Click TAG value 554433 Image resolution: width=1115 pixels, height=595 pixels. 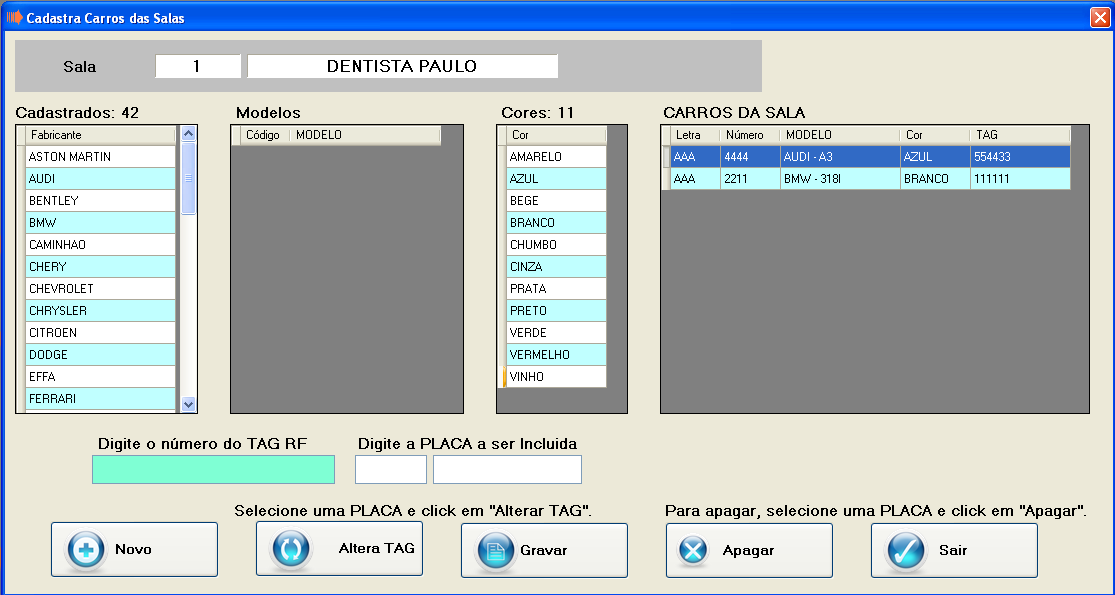click(1020, 156)
